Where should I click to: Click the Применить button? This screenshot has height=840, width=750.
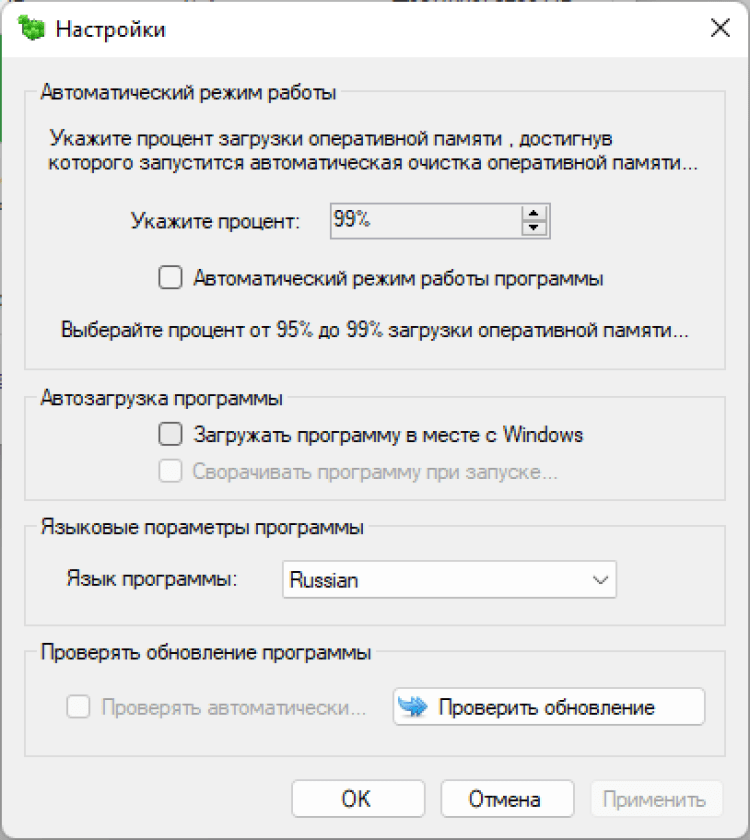click(x=655, y=799)
